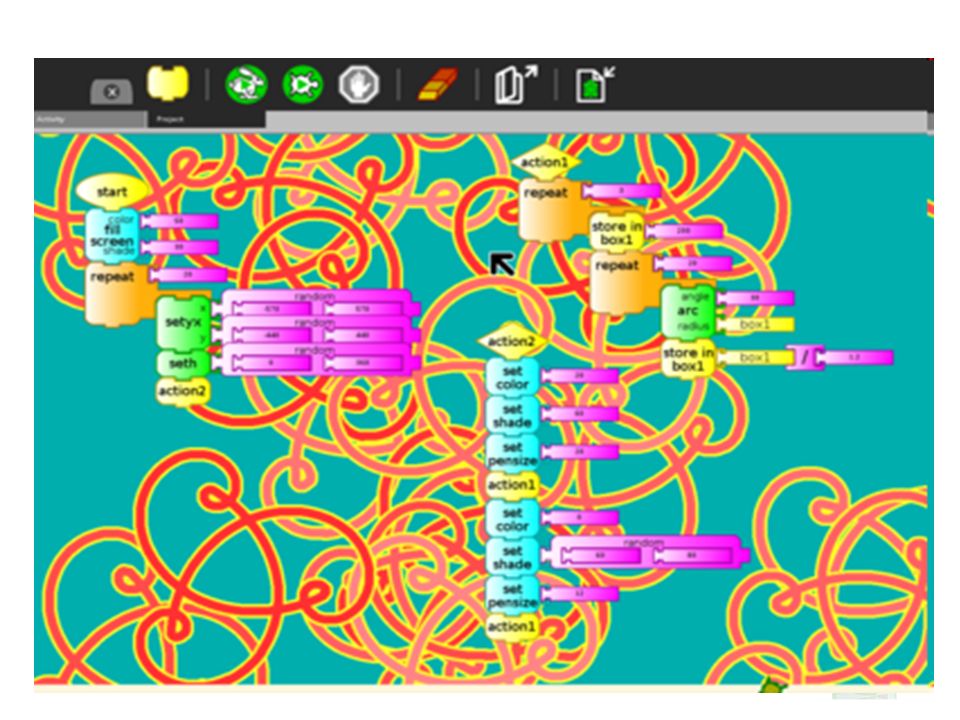The width and height of the screenshot is (960, 720).
Task: Click the number block of the outer action1 repeat
Action: tap(621, 191)
